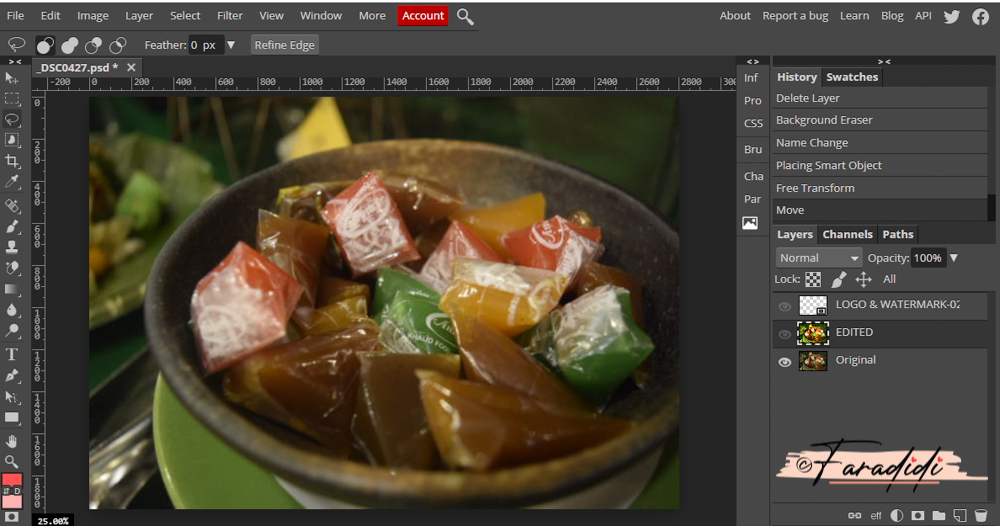Switch to the Paths tab
1000x526 pixels.
pos(897,235)
